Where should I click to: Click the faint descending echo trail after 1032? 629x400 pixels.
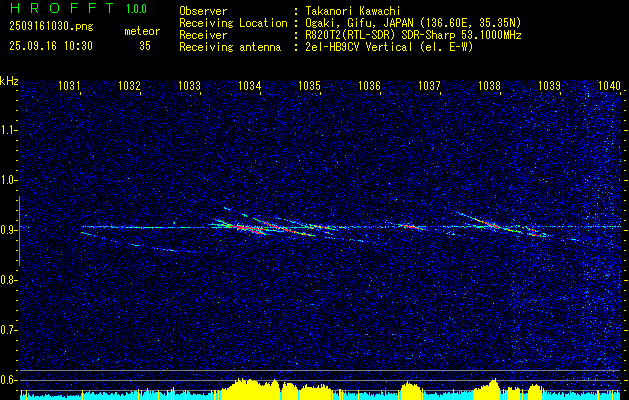(140, 243)
